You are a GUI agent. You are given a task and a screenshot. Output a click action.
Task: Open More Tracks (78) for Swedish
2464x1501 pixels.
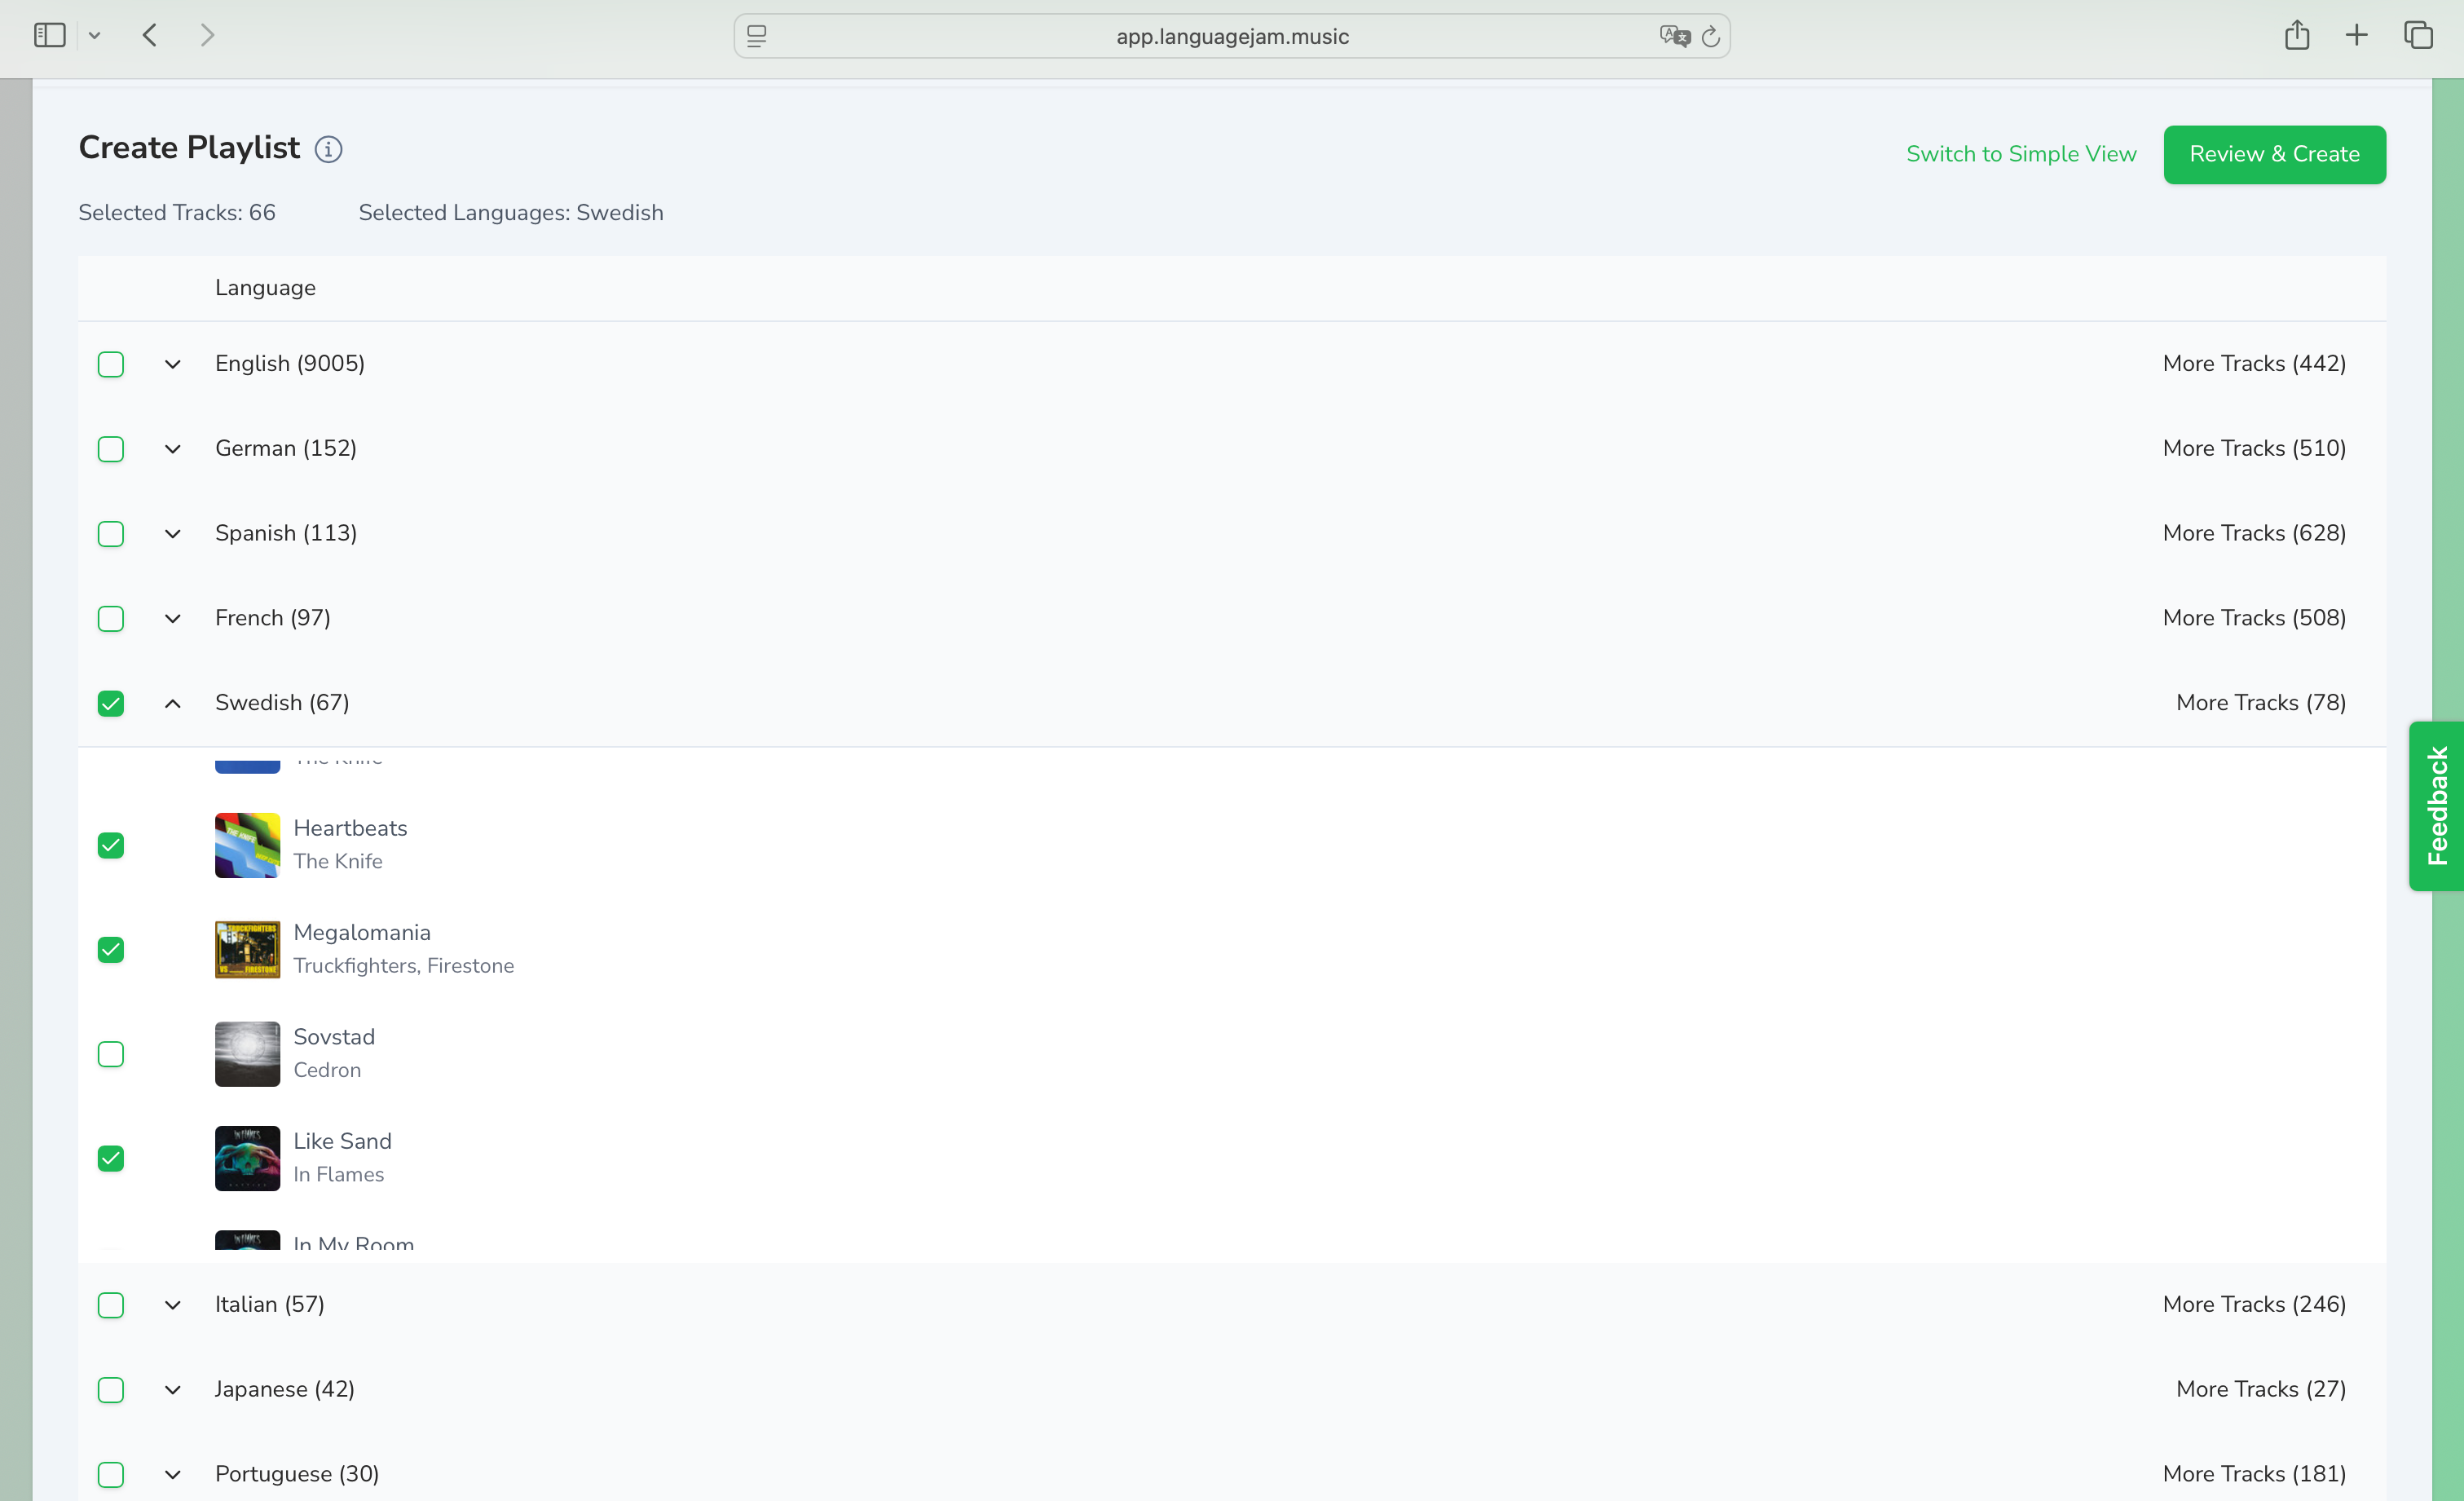(x=2260, y=703)
